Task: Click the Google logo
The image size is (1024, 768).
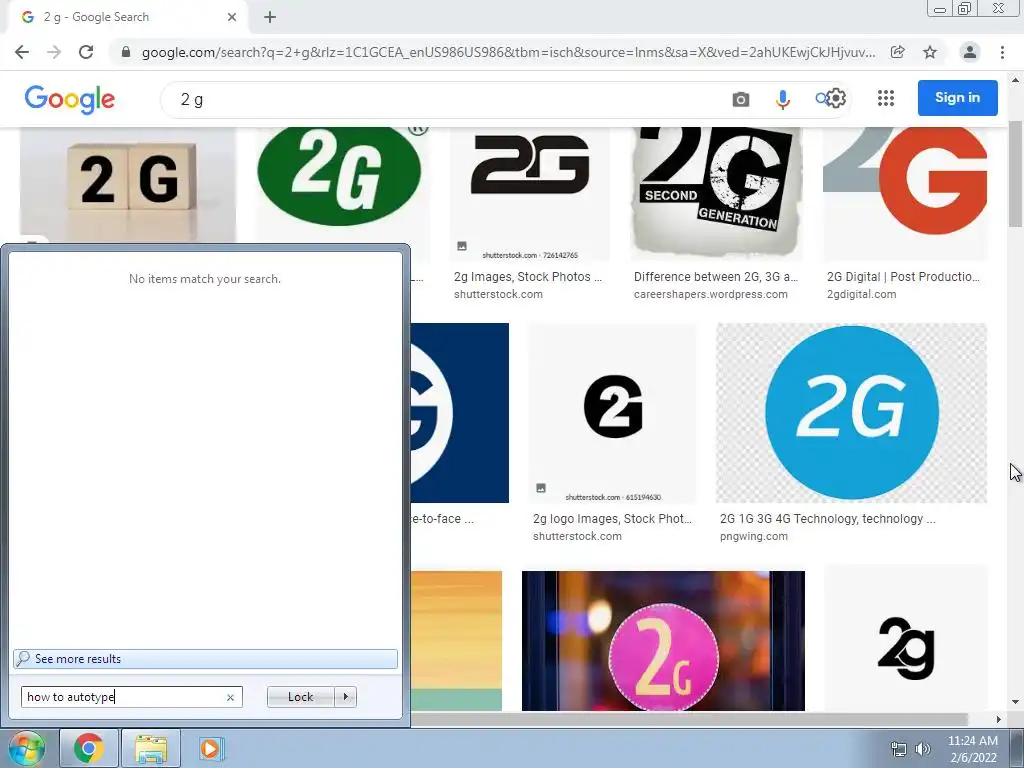Action: (x=70, y=99)
